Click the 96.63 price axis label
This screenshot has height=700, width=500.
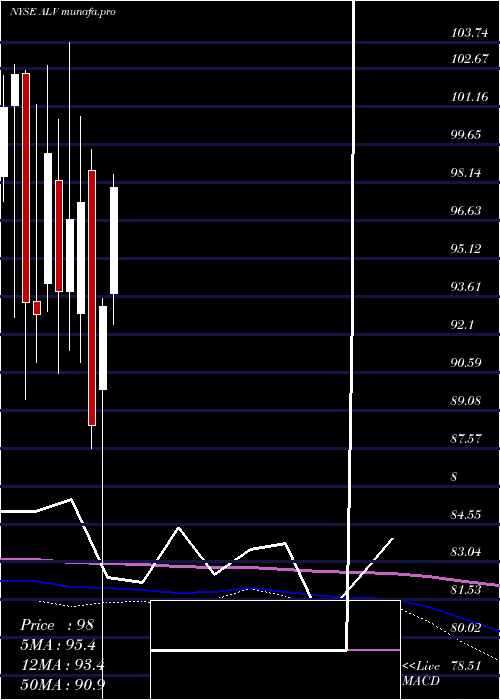tap(466, 210)
